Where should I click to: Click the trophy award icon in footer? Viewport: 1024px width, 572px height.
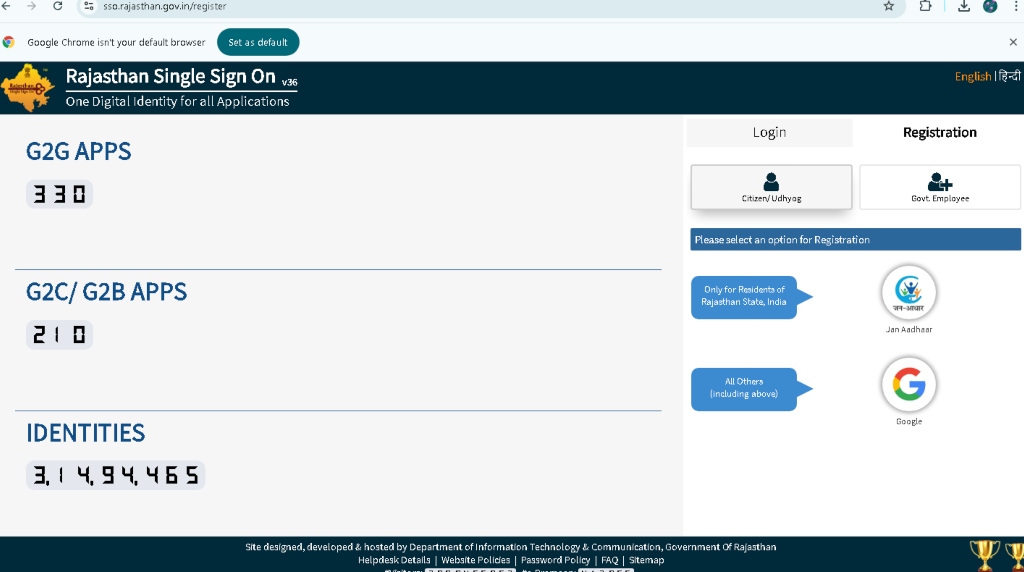pyautogui.click(x=984, y=555)
